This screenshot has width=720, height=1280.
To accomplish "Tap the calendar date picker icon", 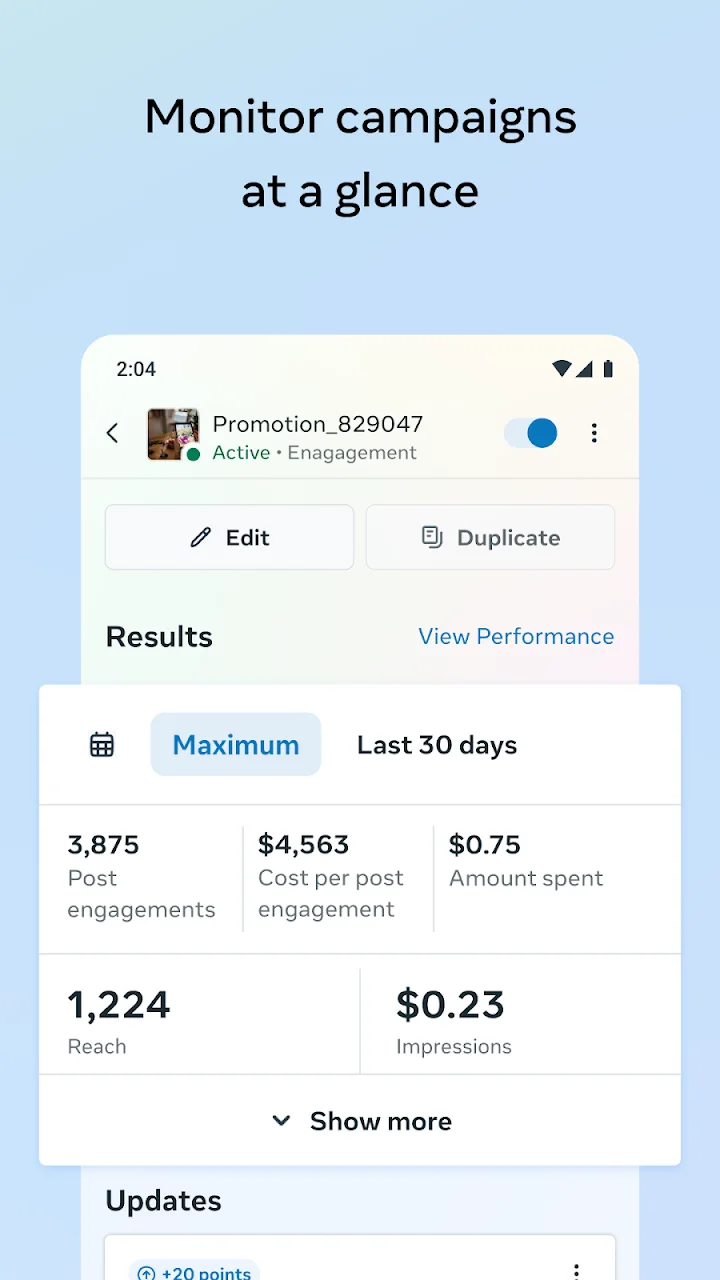I will [102, 745].
